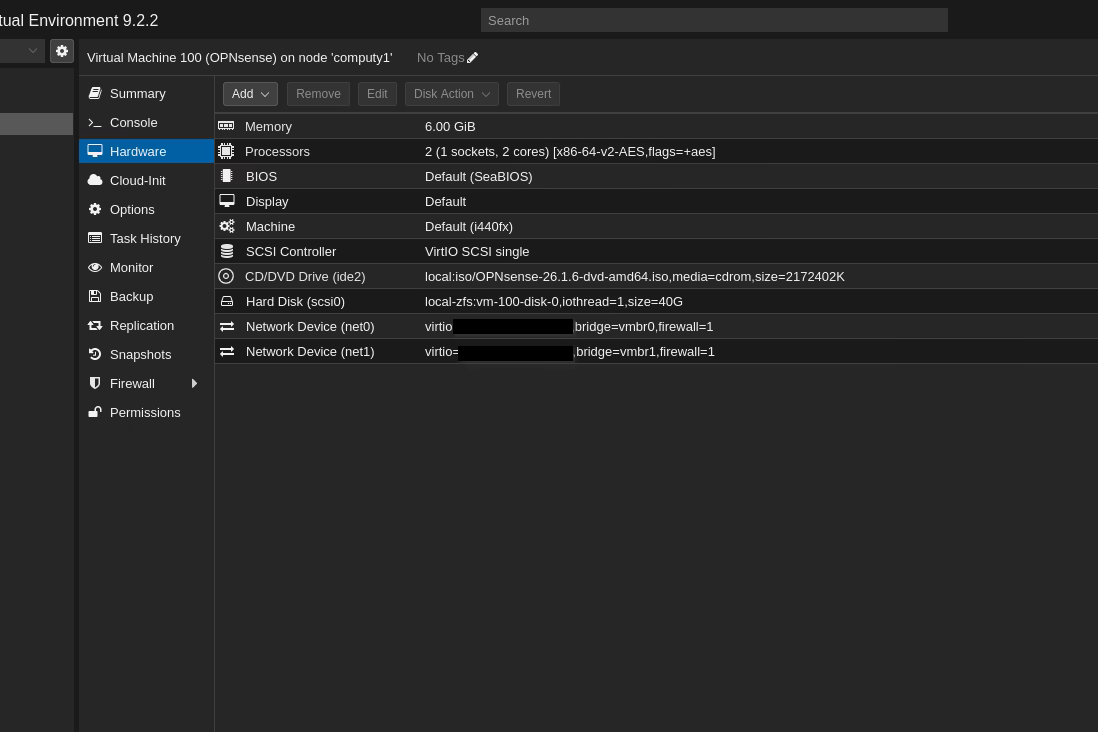The height and width of the screenshot is (732, 1098).
Task: Click the BIOS chip icon
Action: pyautogui.click(x=226, y=176)
